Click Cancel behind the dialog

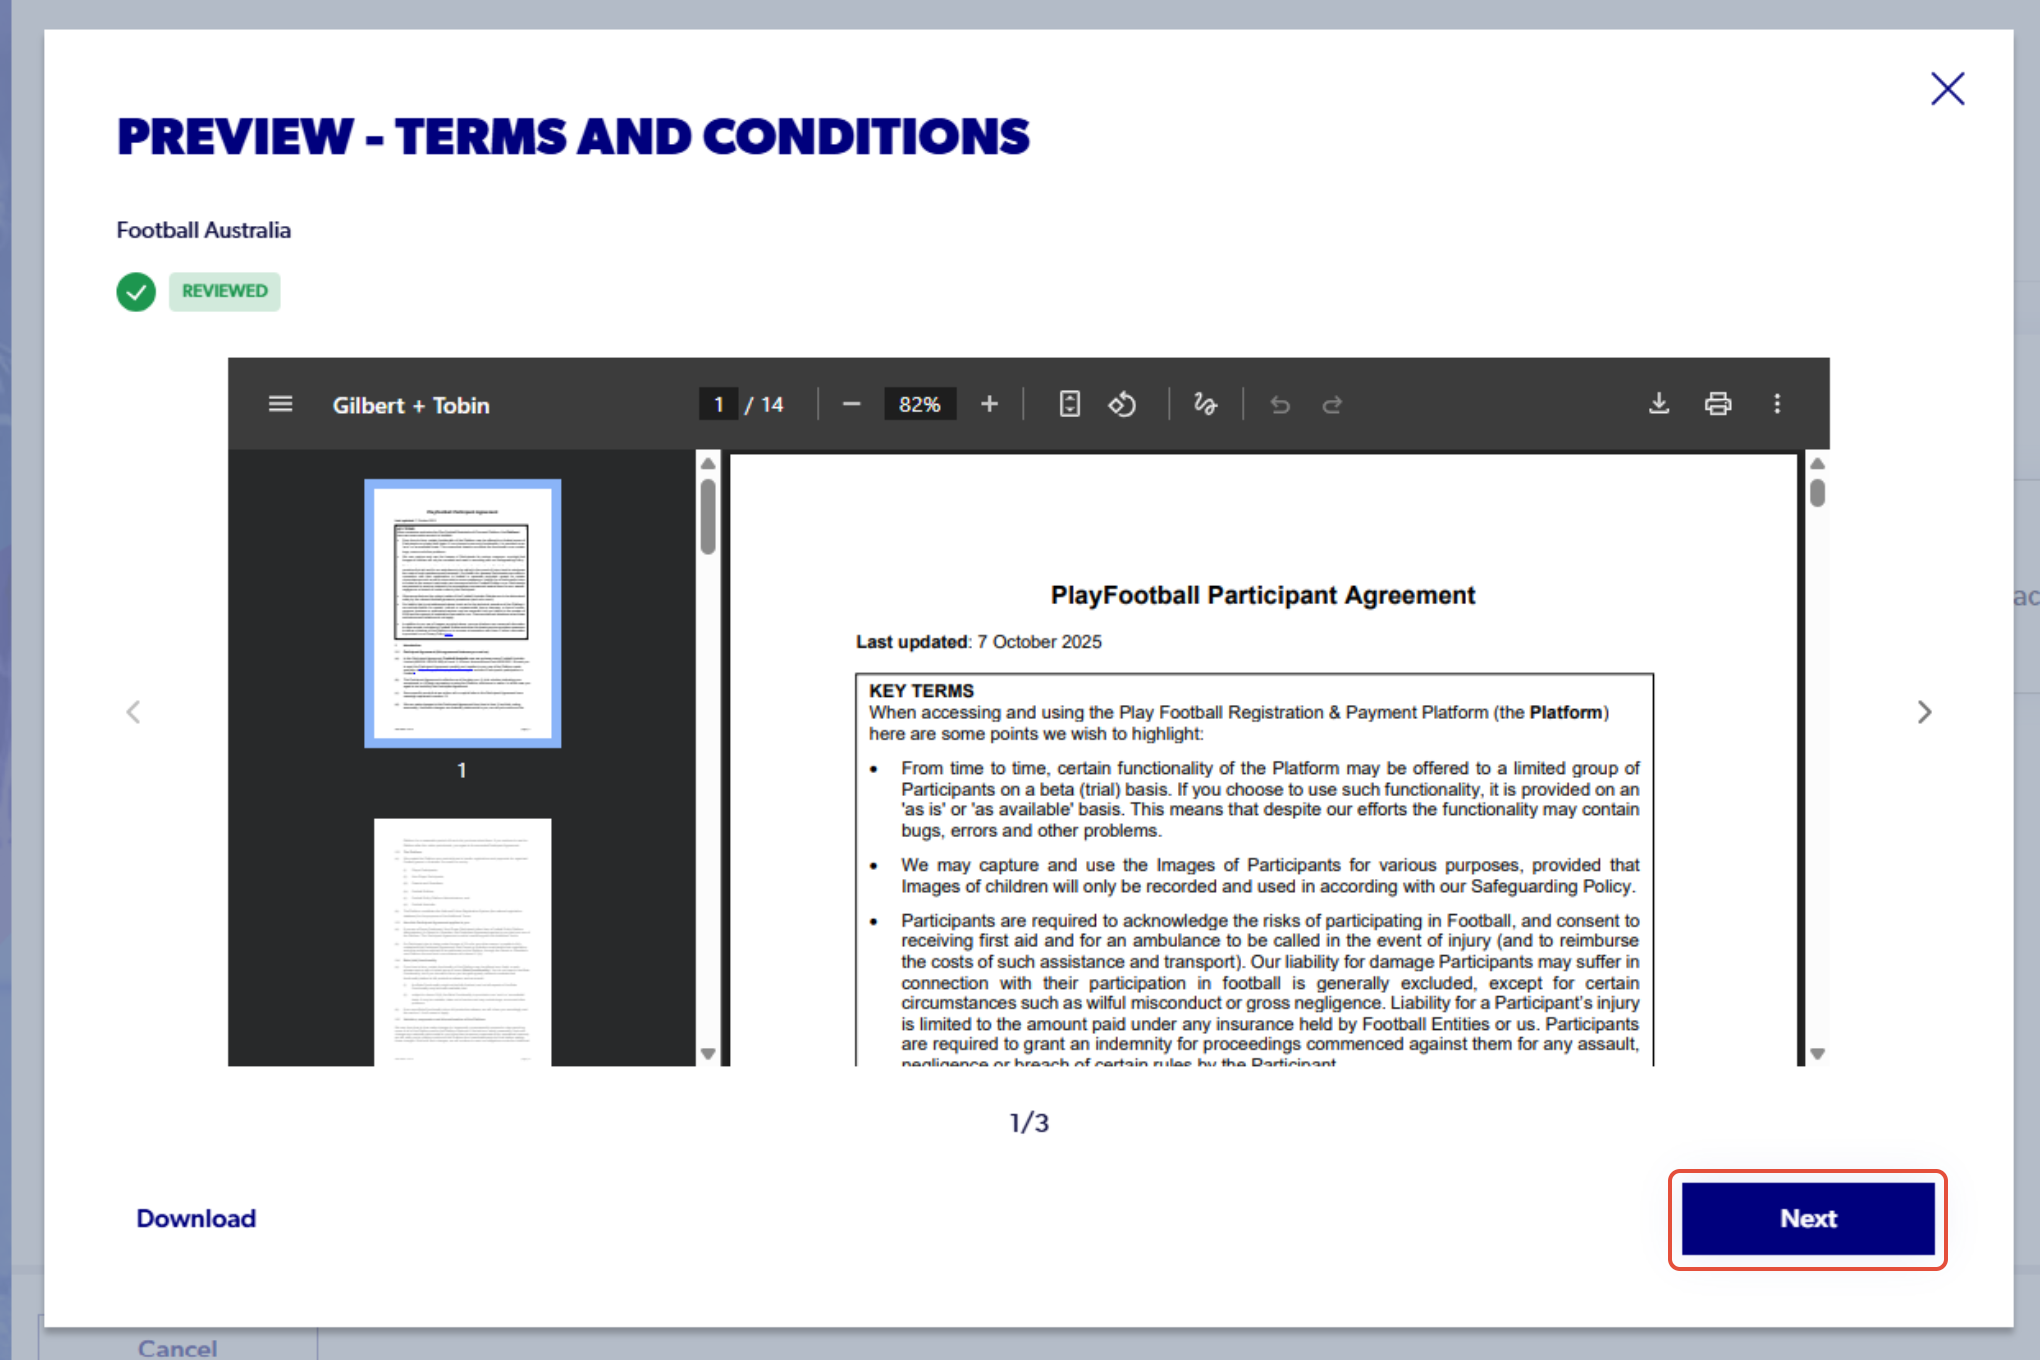click(178, 1348)
